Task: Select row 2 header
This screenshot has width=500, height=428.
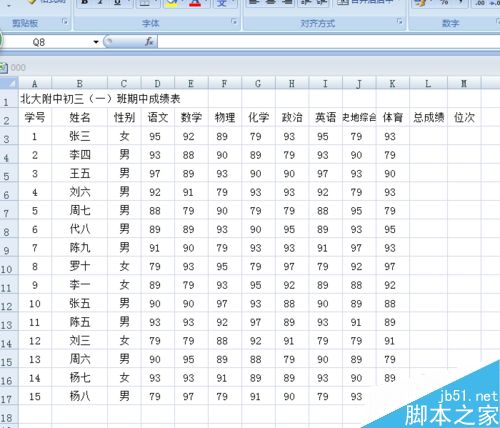Action: point(9,117)
